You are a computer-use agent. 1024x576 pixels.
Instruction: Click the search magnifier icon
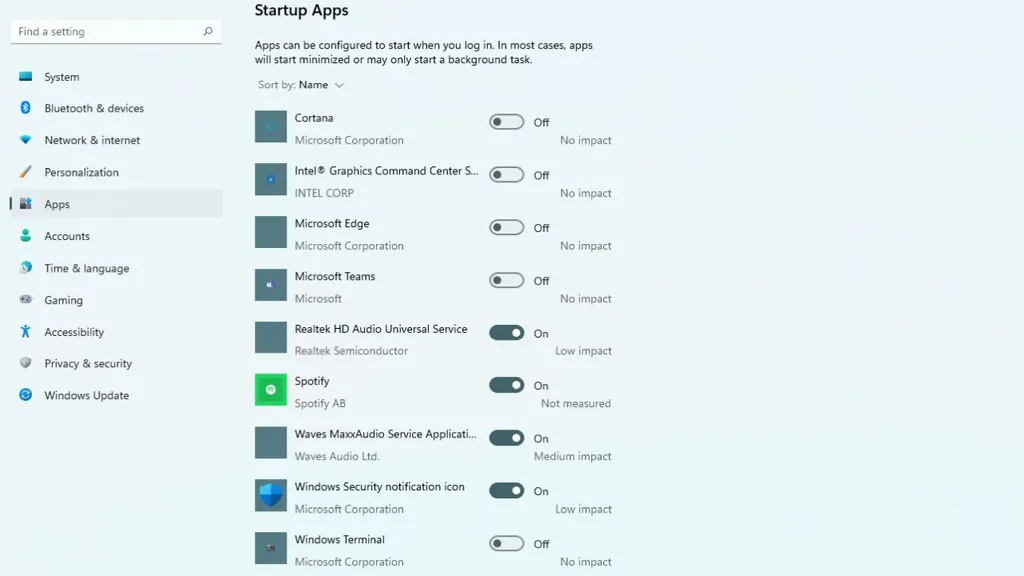click(208, 32)
